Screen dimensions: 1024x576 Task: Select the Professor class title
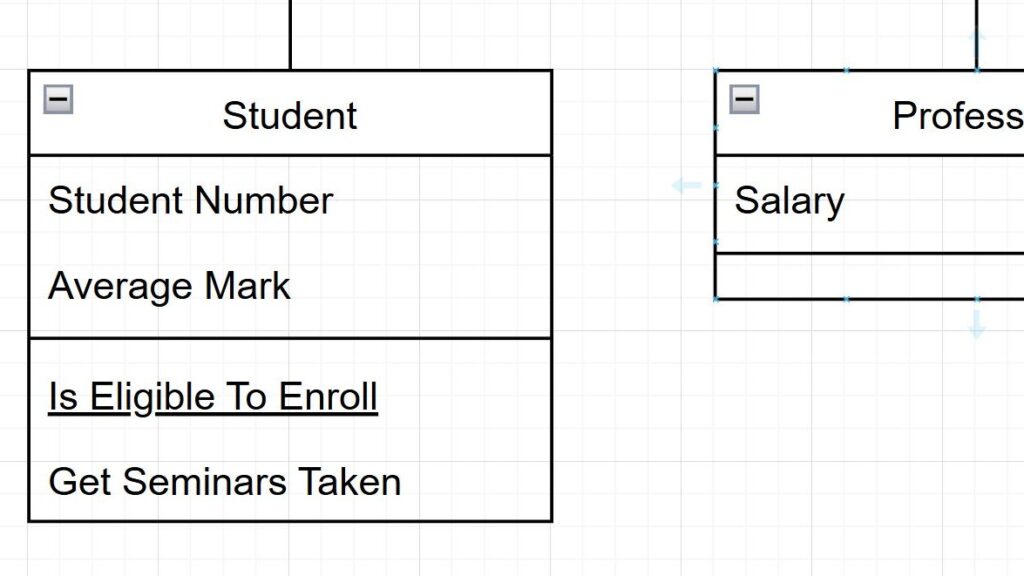[x=956, y=115]
